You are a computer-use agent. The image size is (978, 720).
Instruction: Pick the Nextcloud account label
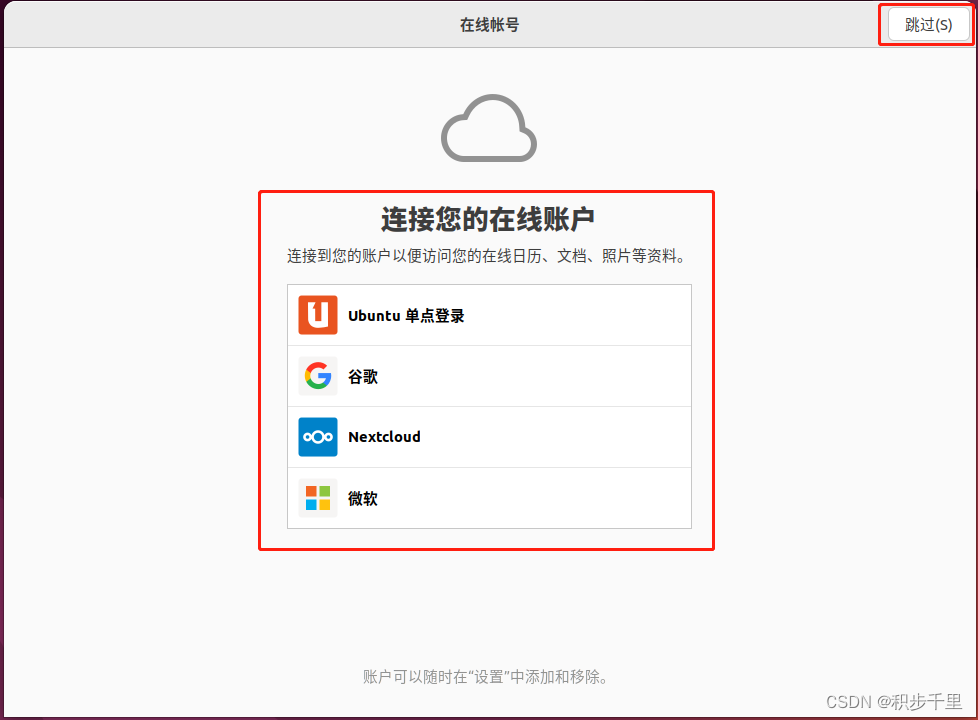point(384,437)
